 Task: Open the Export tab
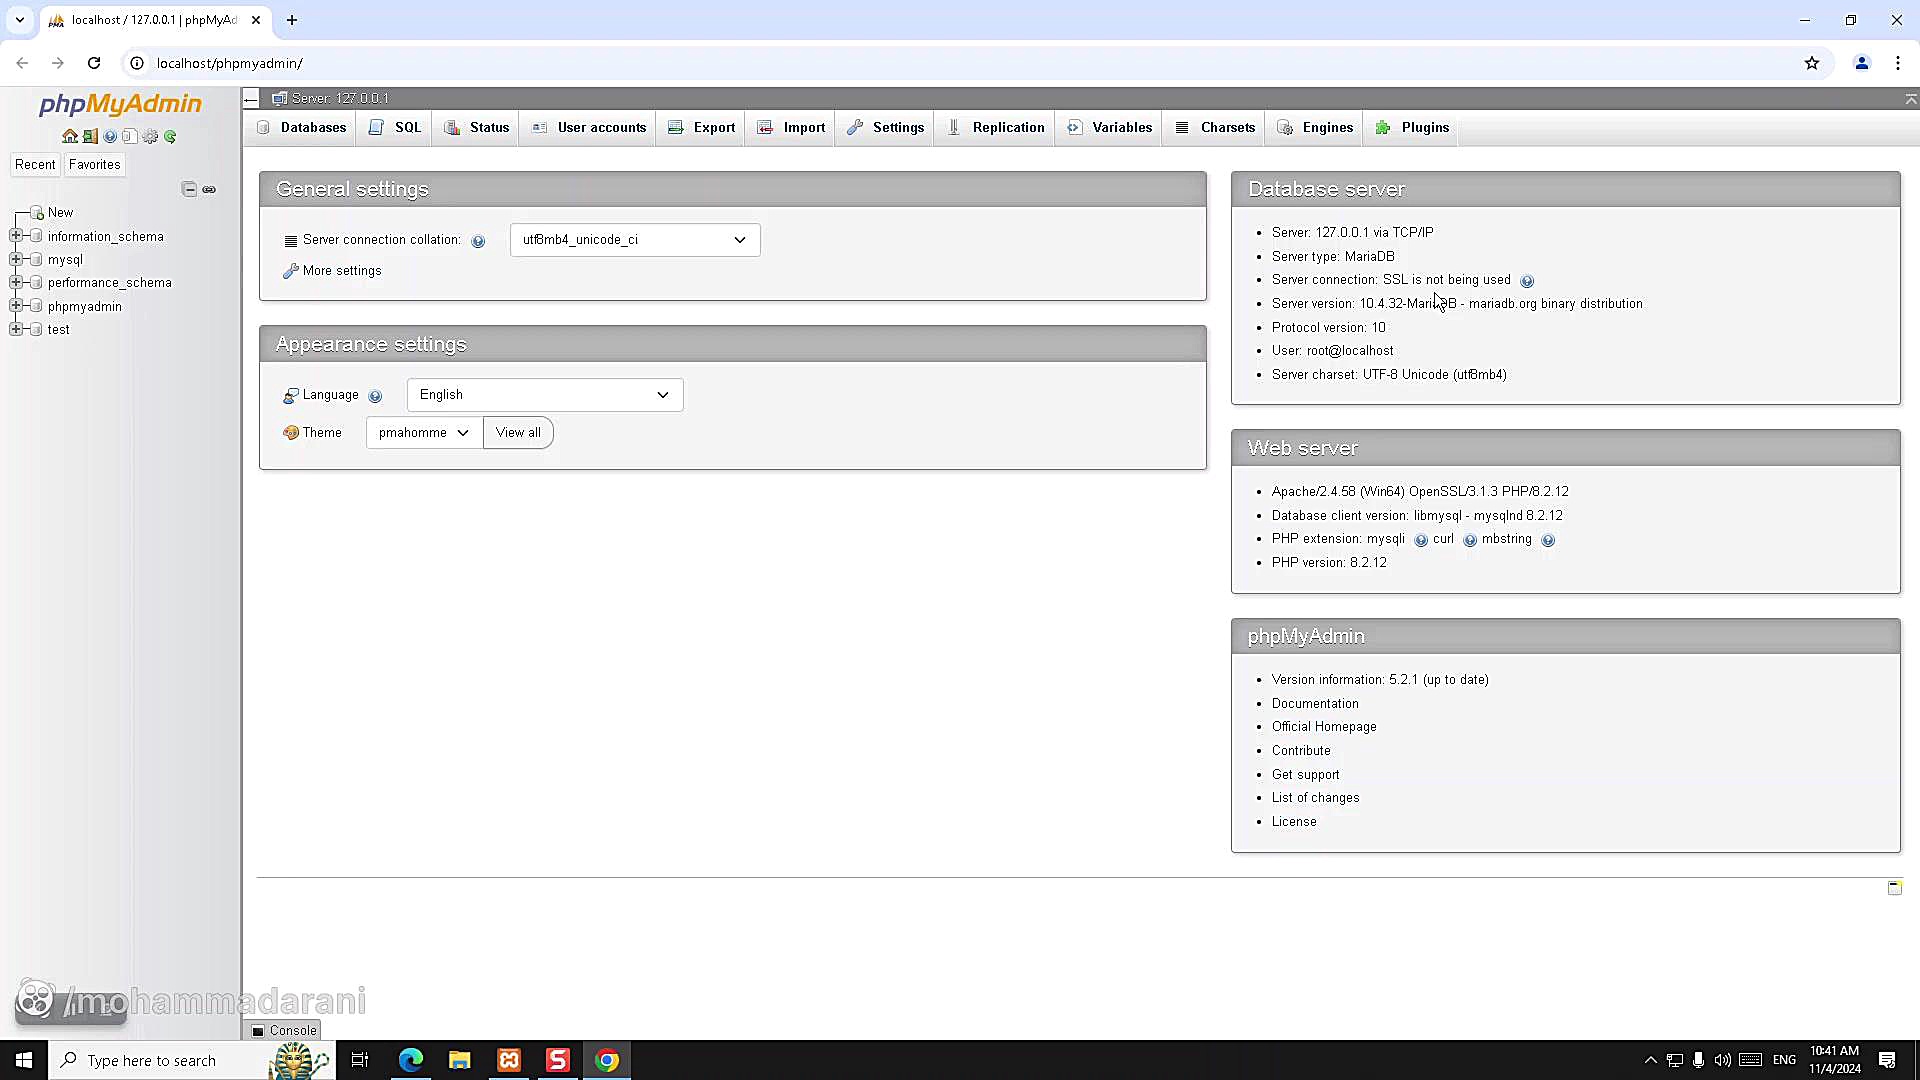pyautogui.click(x=701, y=128)
